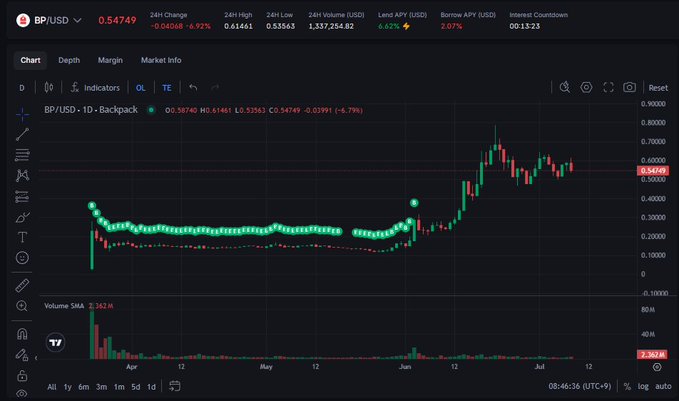The image size is (679, 401).
Task: Activate the zoom in tool
Action: pos(22,306)
